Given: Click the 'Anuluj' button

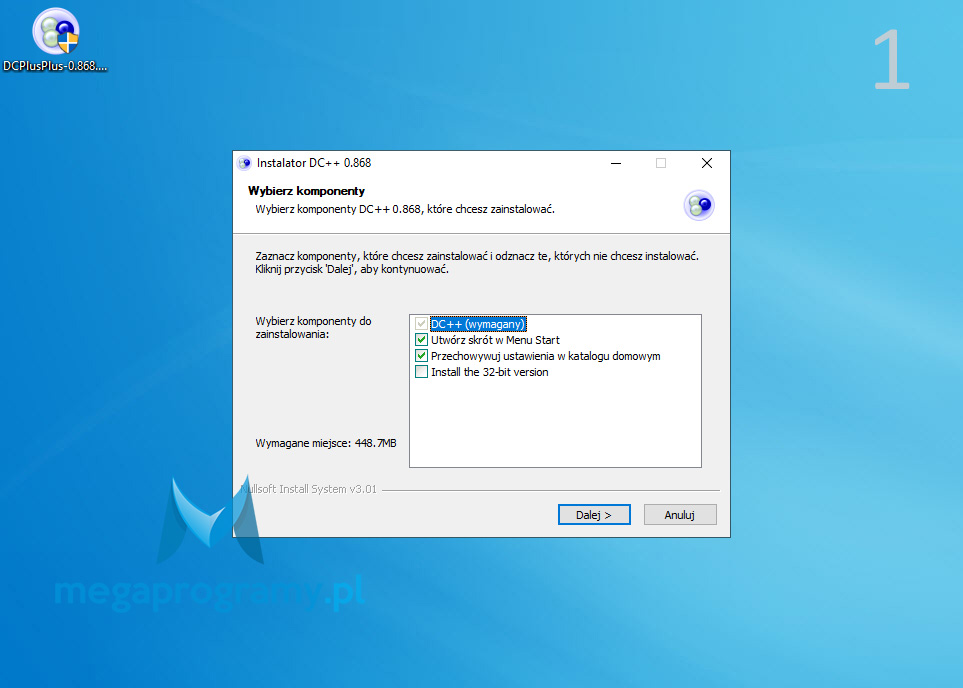Looking at the screenshot, I should point(680,515).
